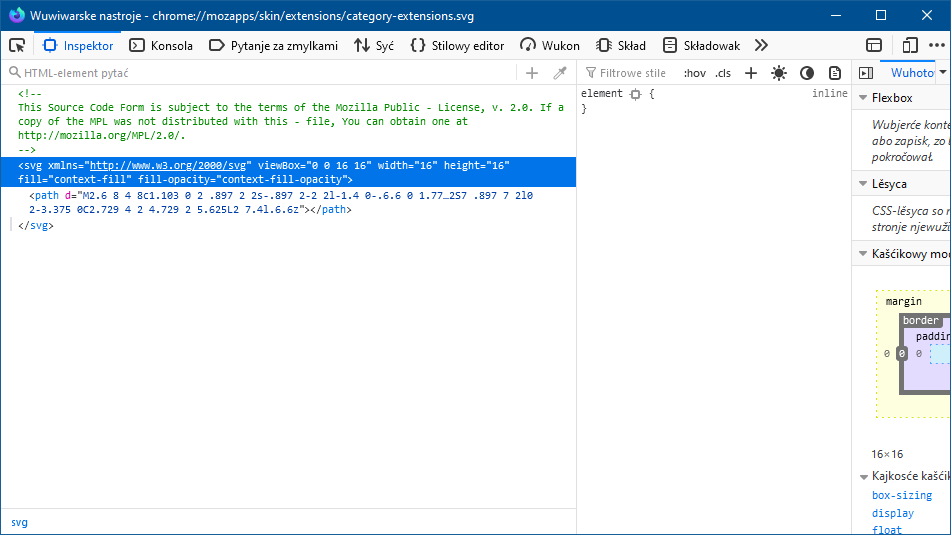The image size is (951, 535).
Task: Add a new style rule
Action: click(x=751, y=73)
